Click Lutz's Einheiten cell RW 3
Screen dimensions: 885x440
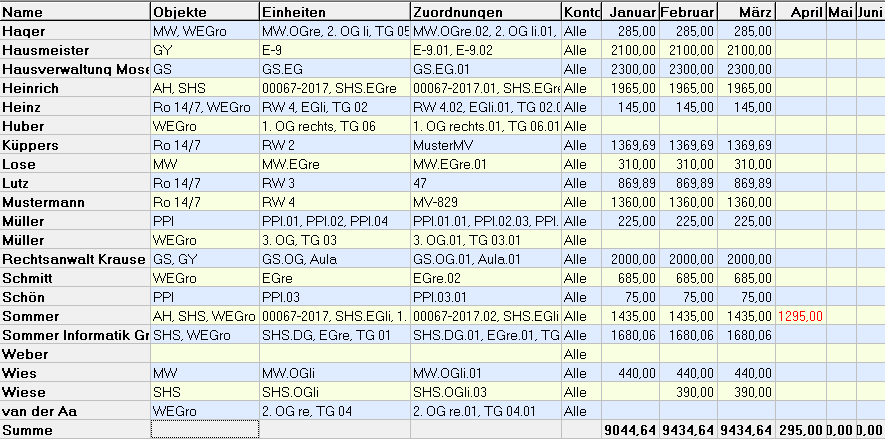click(333, 183)
